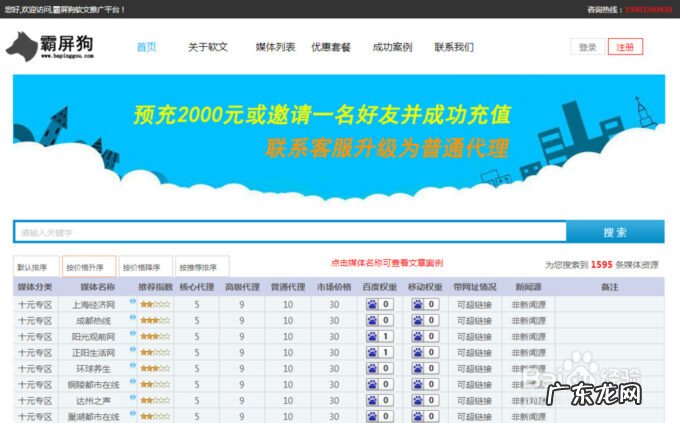Click the 1595 search result count

pos(602,265)
